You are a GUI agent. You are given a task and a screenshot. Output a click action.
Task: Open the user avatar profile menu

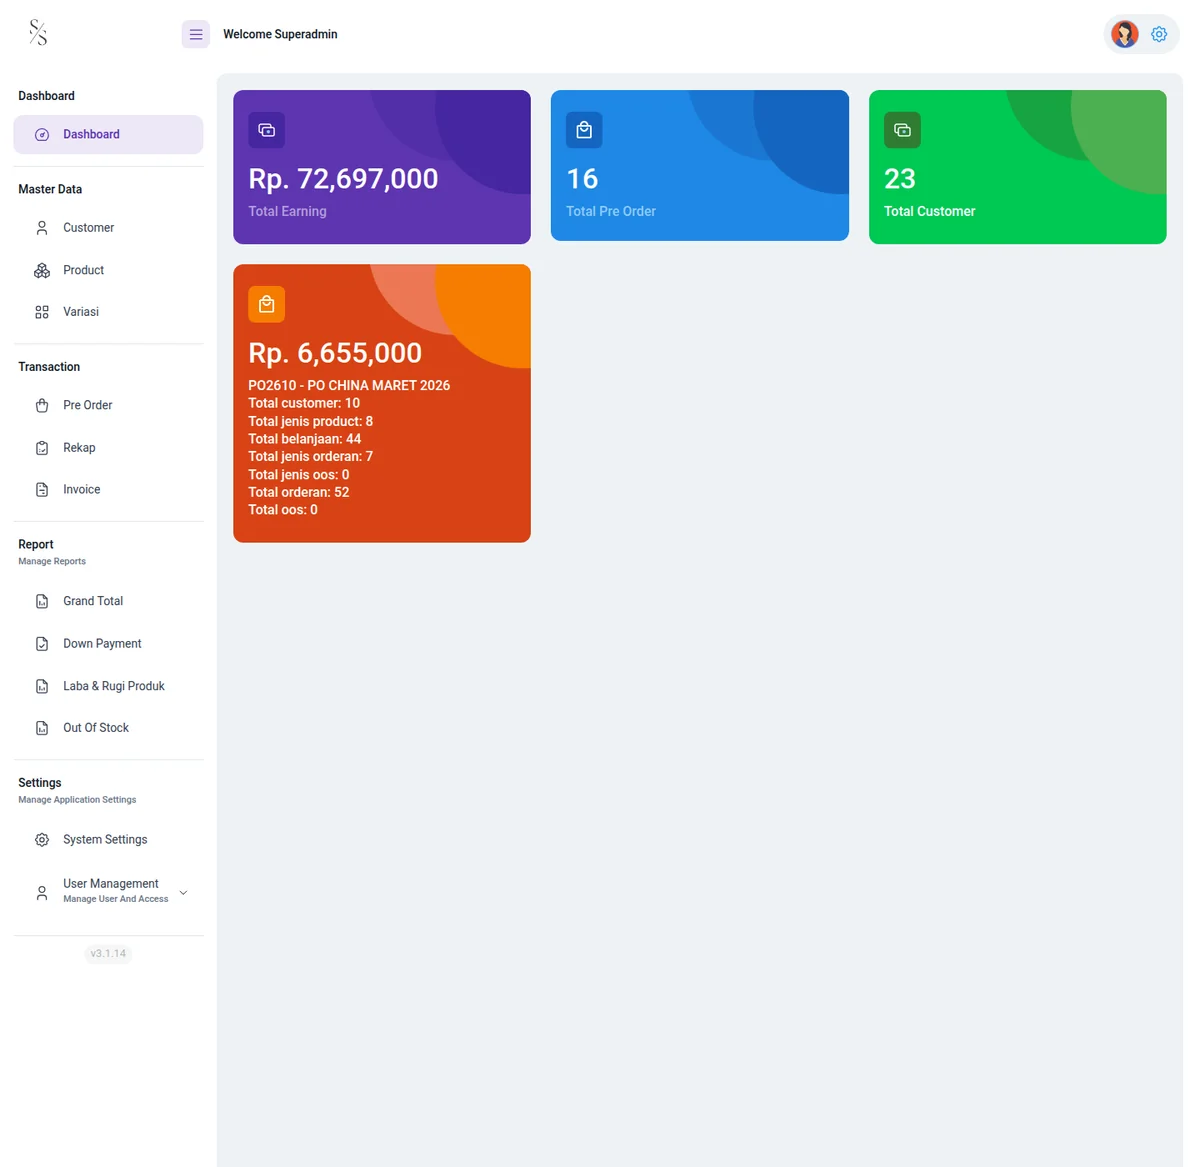tap(1125, 34)
